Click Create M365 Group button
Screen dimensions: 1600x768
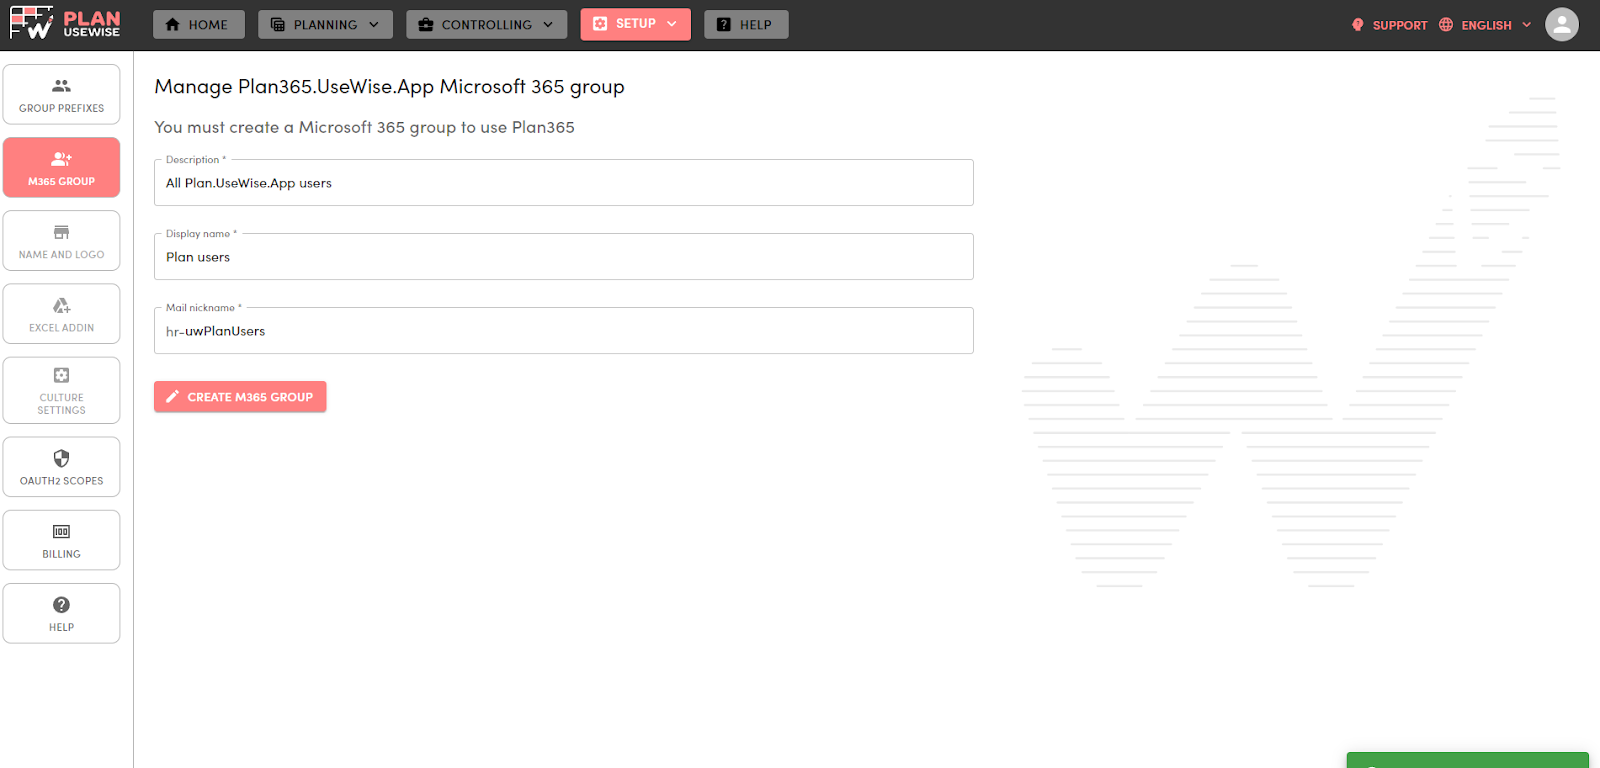coord(240,397)
